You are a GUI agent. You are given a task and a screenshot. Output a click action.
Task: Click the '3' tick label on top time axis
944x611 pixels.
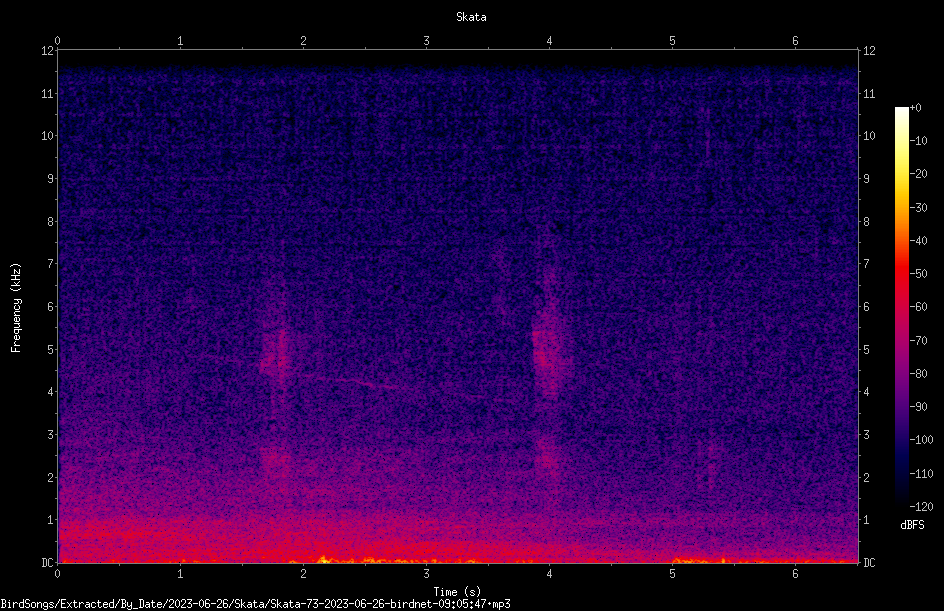point(426,41)
